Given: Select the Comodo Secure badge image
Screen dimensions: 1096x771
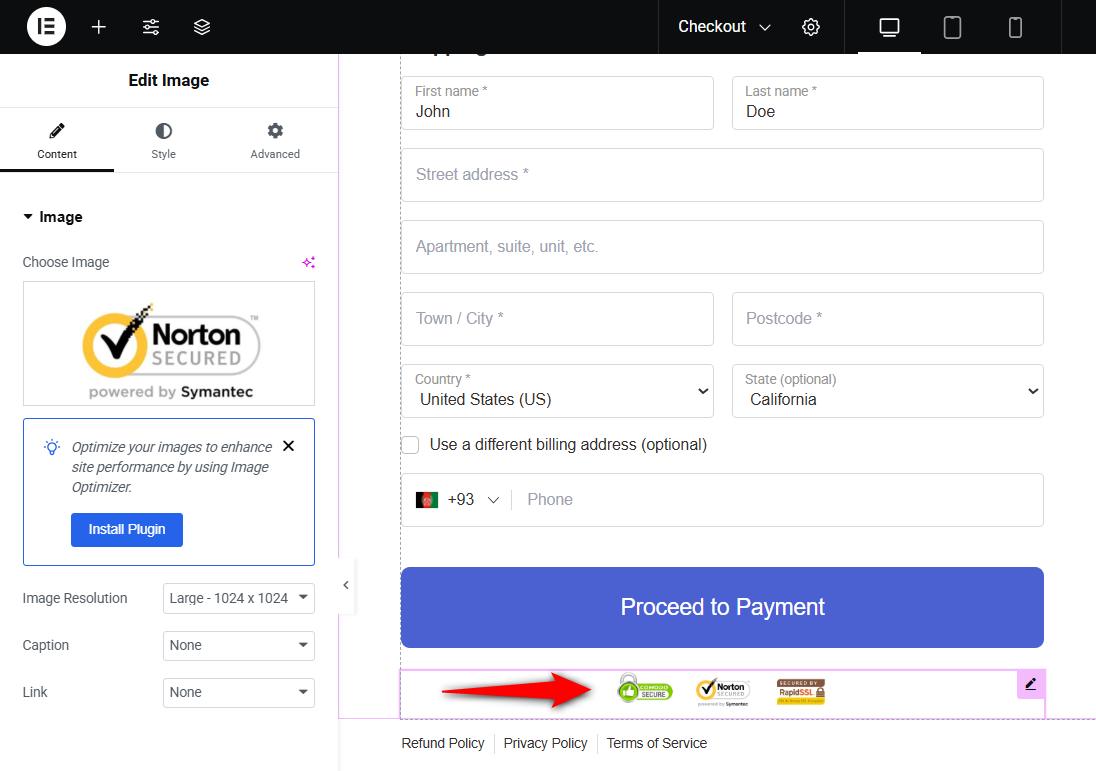Looking at the screenshot, I should 644,689.
